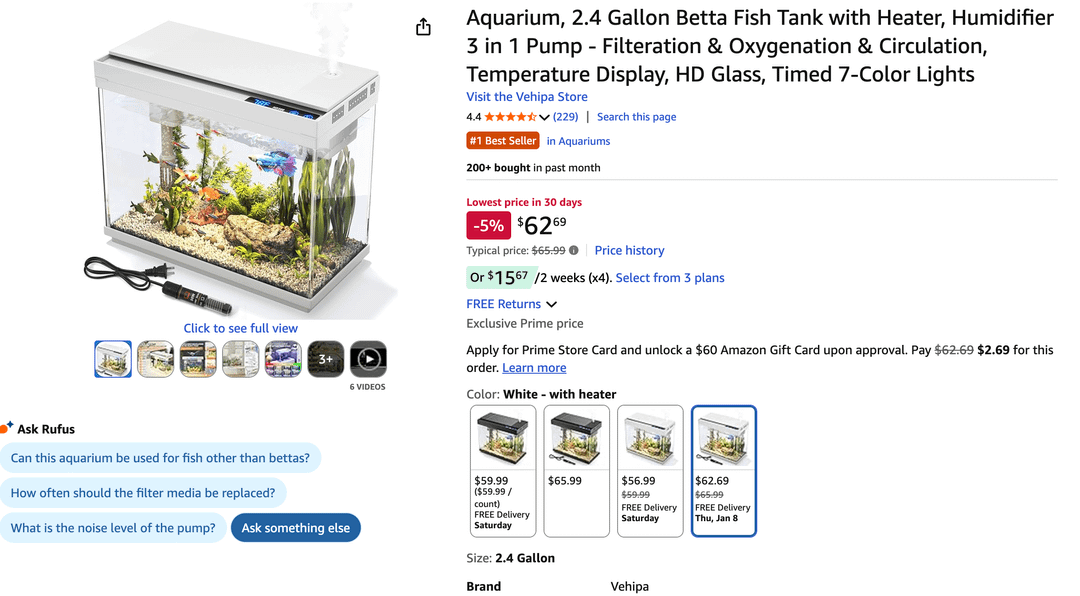Click the star rating icons
This screenshot has width=1080, height=596.
click(510, 117)
